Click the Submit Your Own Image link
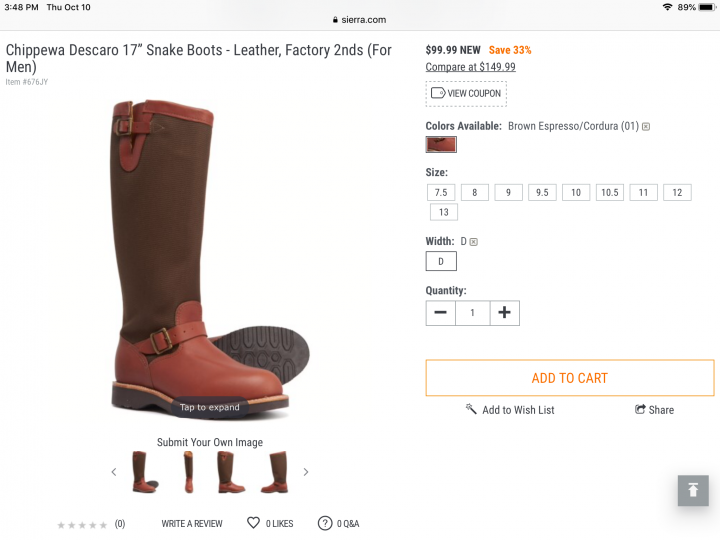 210,442
